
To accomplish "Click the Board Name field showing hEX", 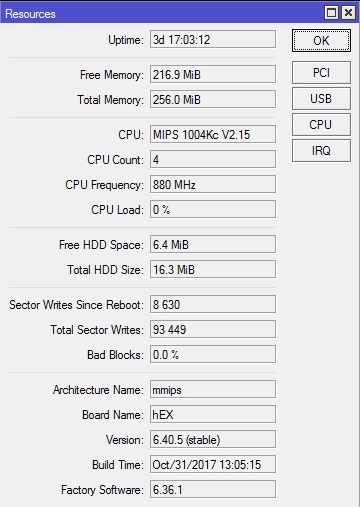I will pyautogui.click(x=213, y=414).
